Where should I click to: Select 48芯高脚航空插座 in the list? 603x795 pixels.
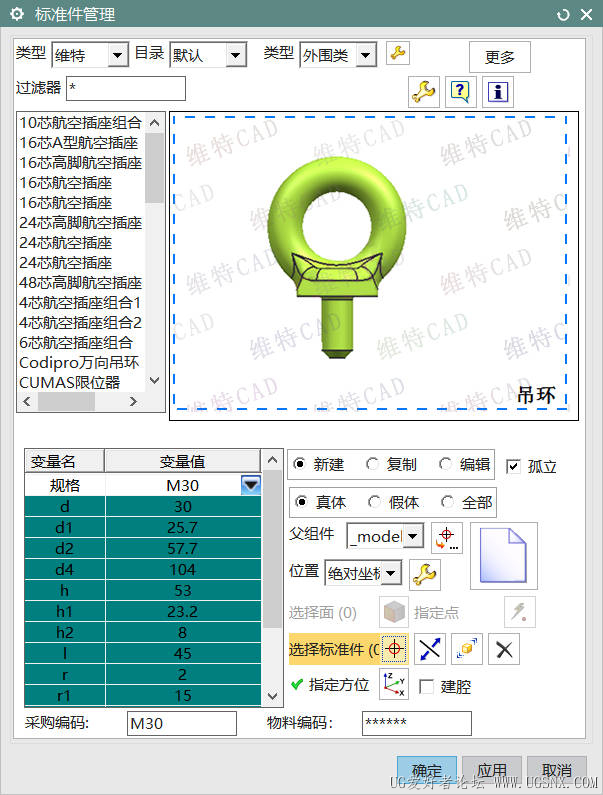pos(81,282)
